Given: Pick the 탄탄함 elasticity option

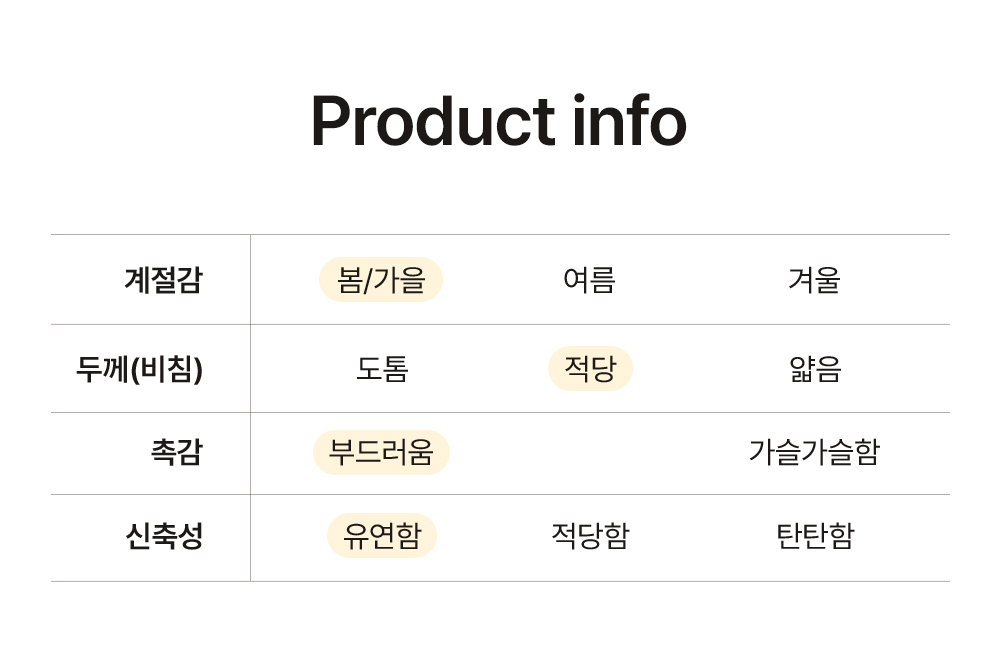Looking at the screenshot, I should pyautogui.click(x=815, y=536).
